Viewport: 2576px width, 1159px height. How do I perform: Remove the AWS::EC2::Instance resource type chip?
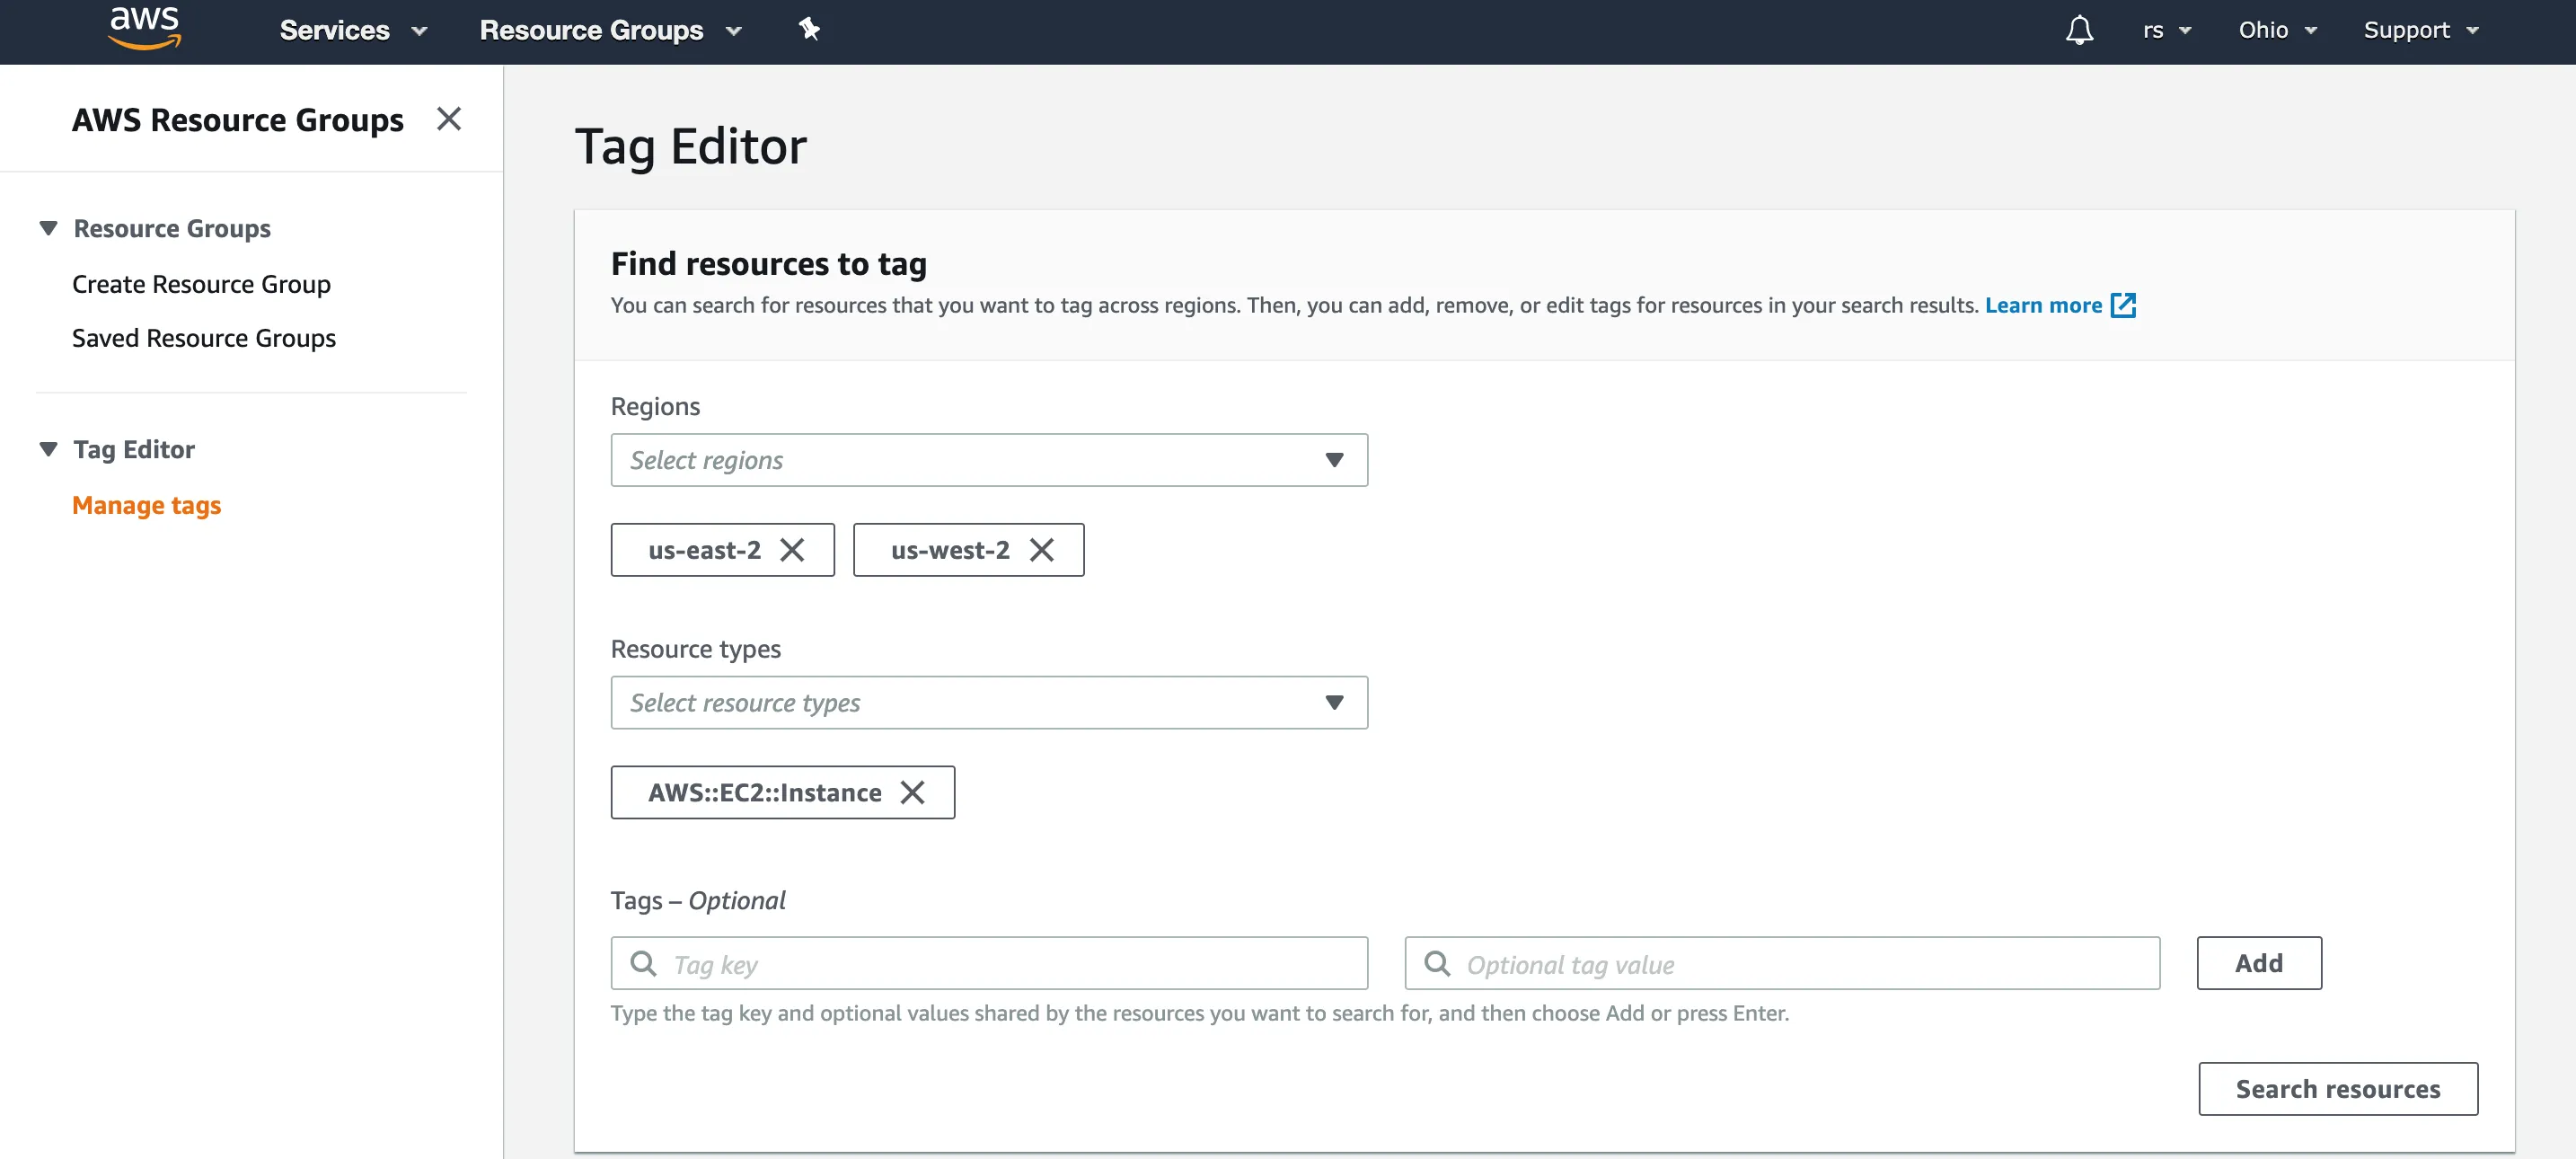912,793
